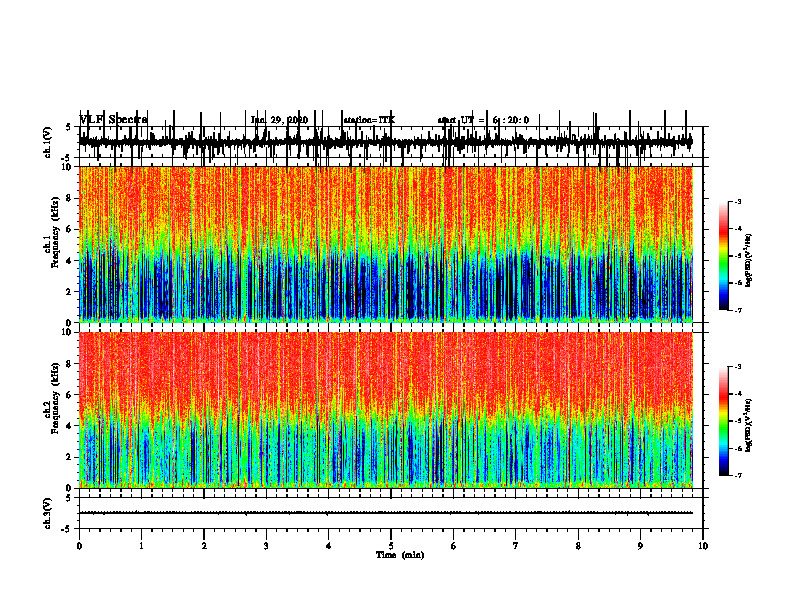Click the "ch.1(V)" waveform axis label
The width and height of the screenshot is (792, 612).
(x=48, y=142)
